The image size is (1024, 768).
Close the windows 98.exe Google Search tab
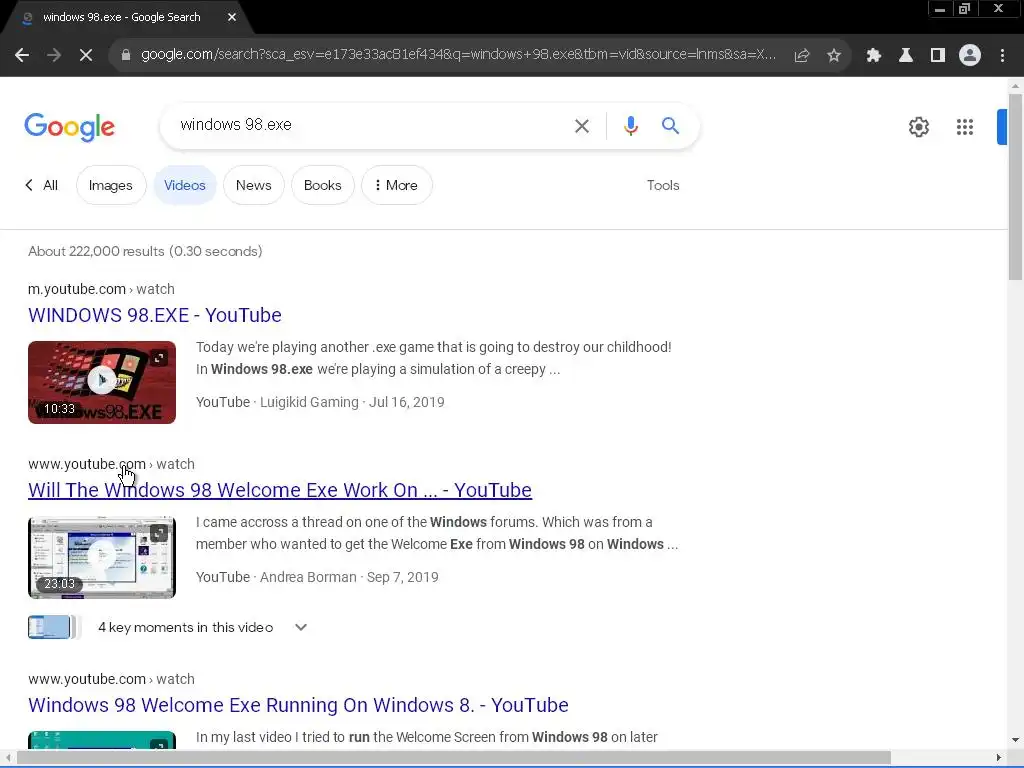[x=232, y=17]
